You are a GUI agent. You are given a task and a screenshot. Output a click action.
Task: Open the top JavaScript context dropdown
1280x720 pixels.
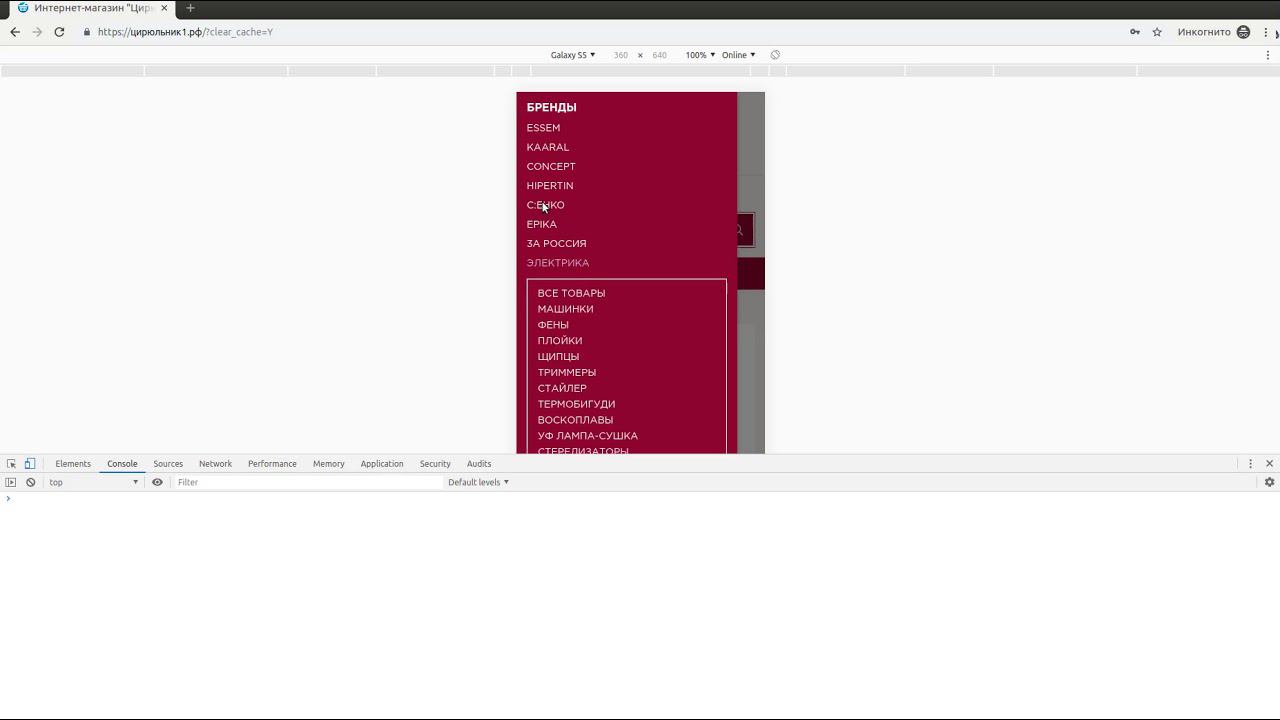(x=94, y=482)
